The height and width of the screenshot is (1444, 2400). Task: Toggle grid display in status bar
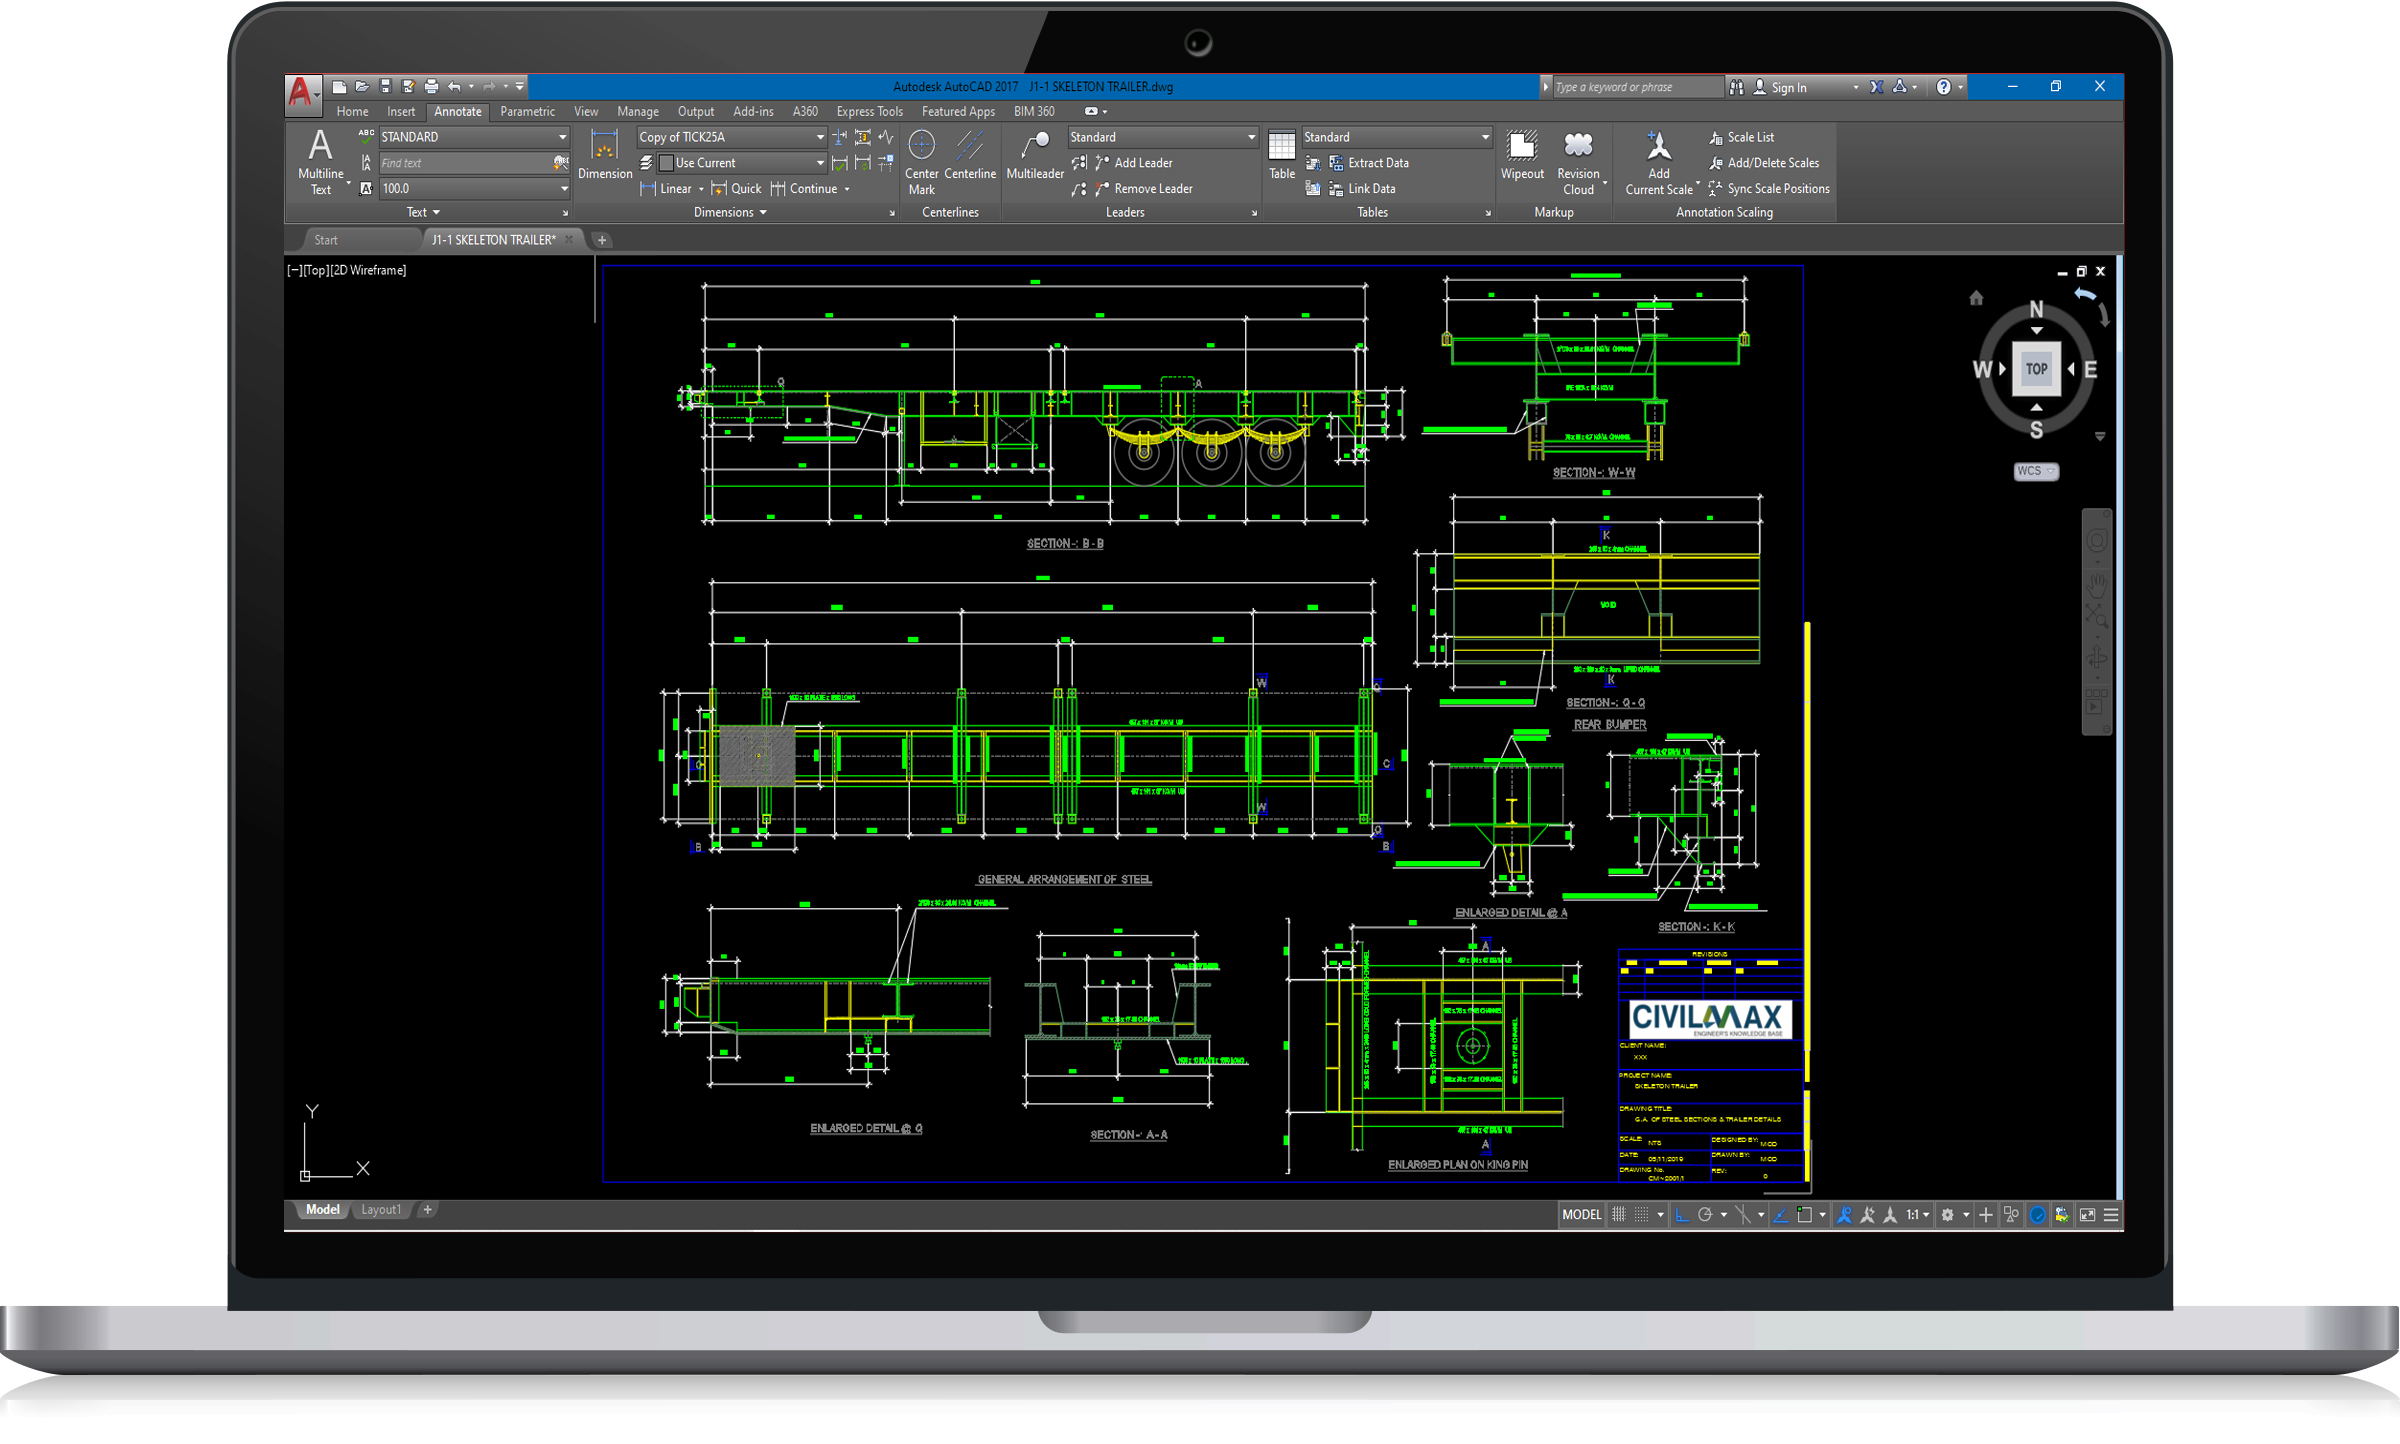coord(1618,1215)
